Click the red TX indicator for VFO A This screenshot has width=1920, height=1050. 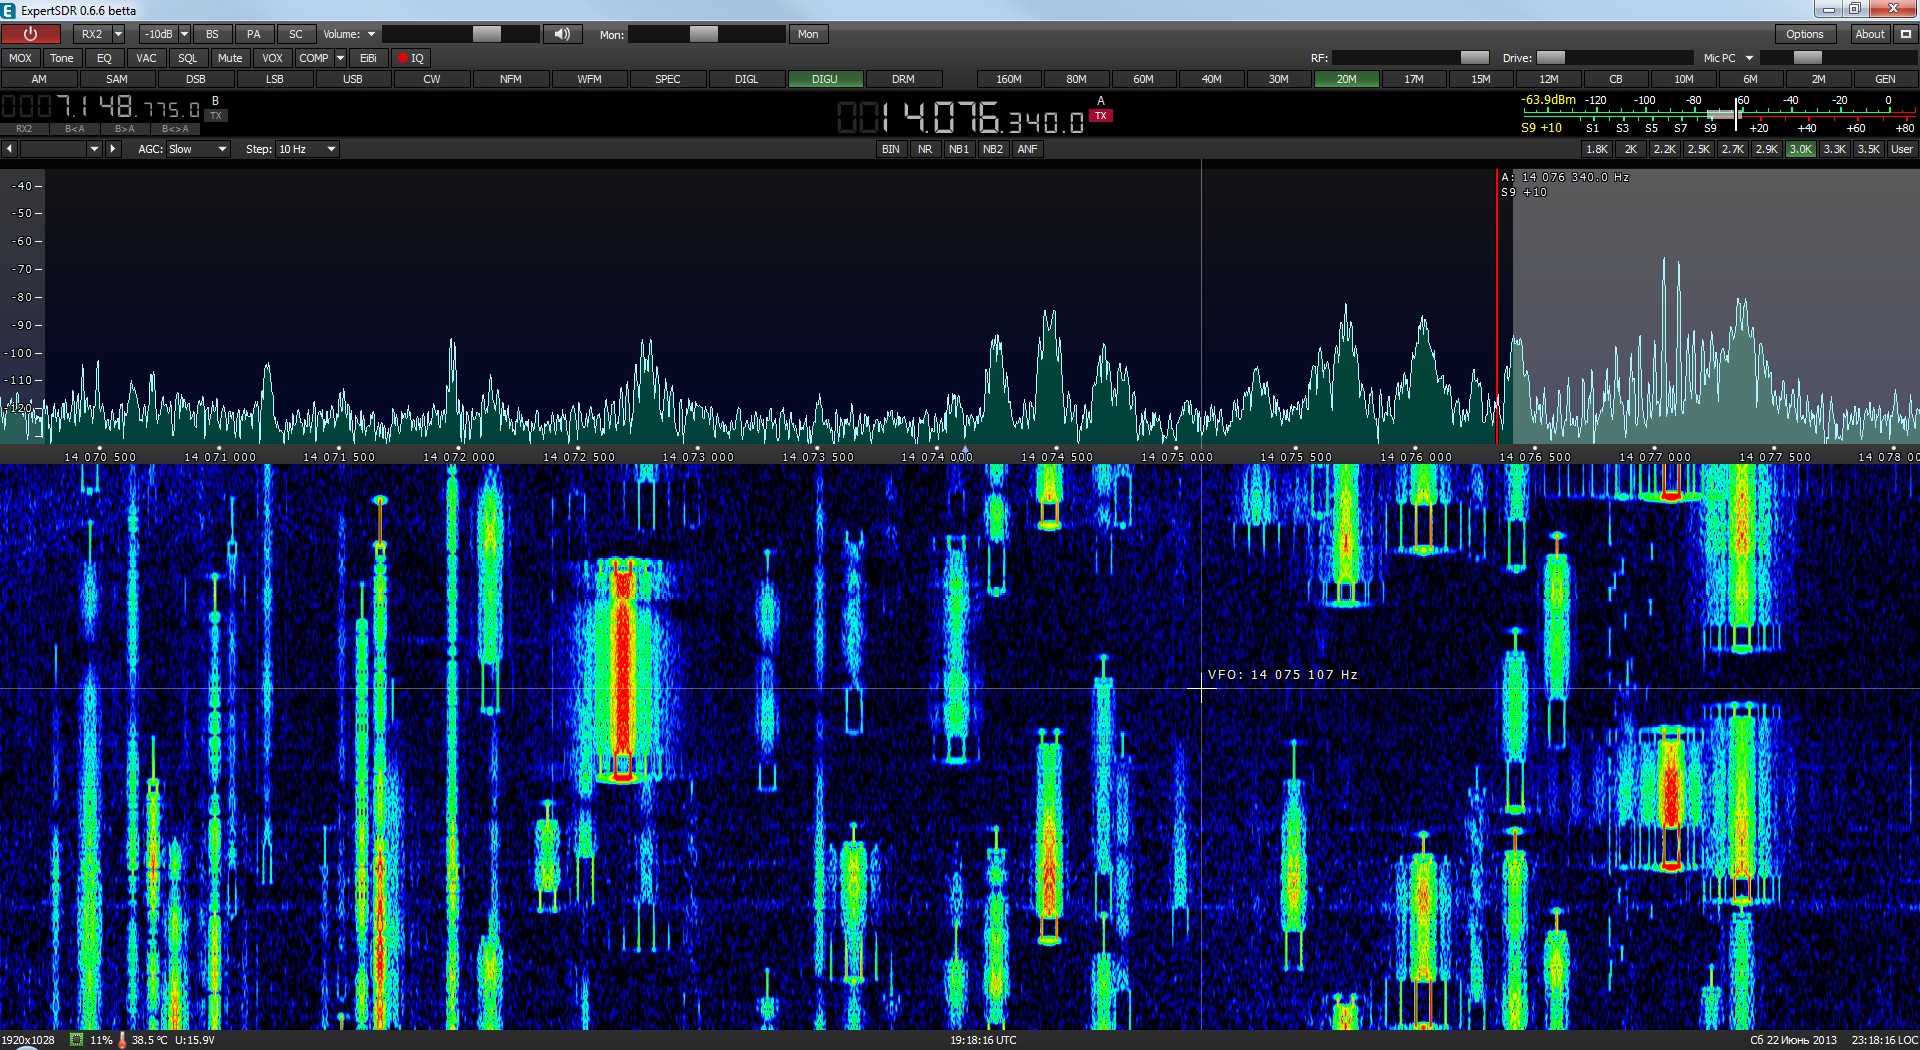point(1101,116)
